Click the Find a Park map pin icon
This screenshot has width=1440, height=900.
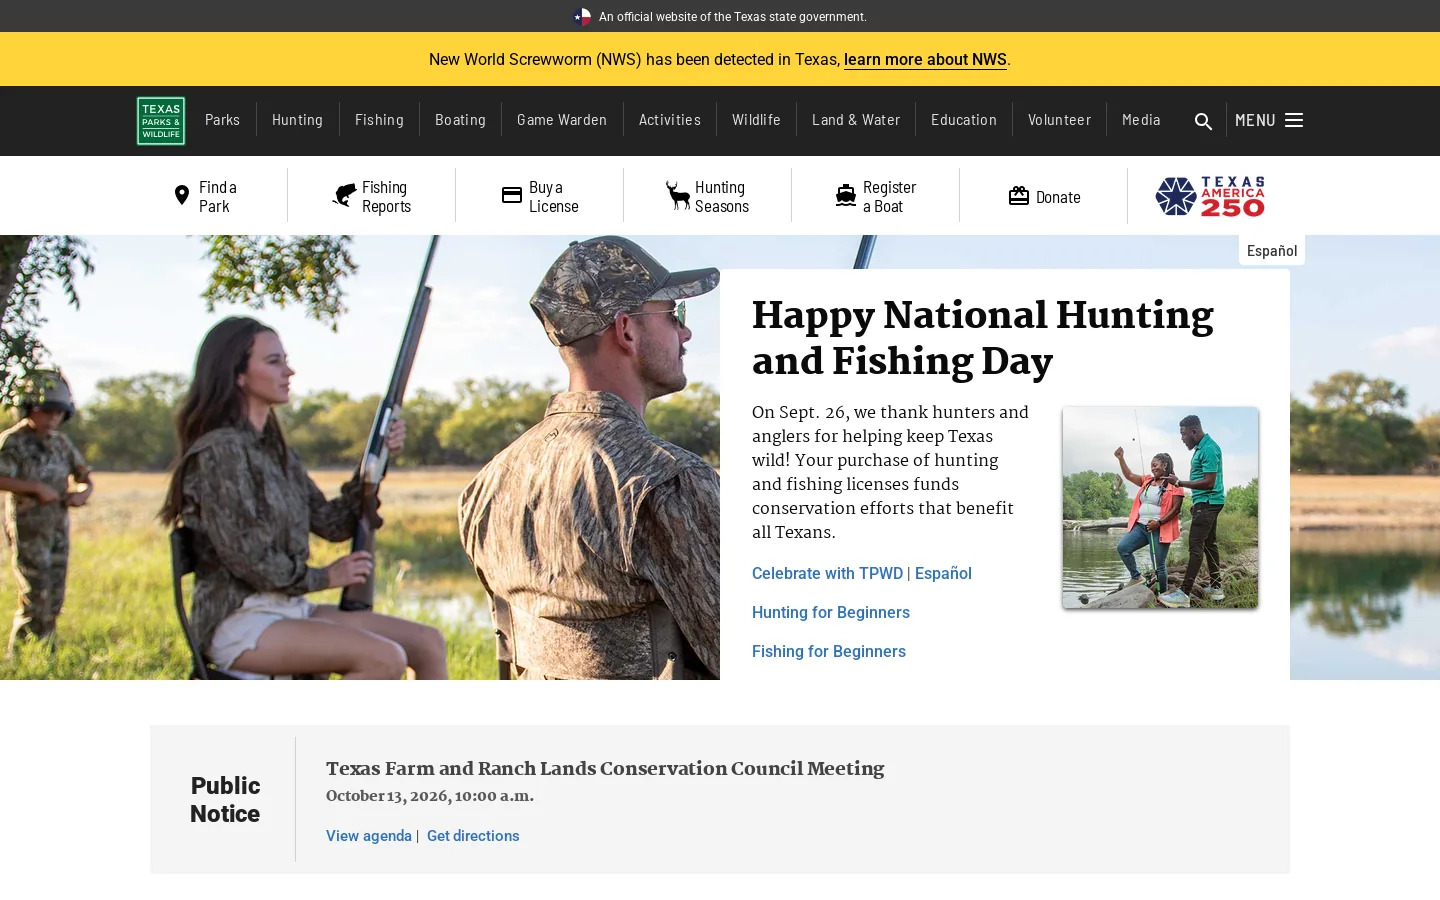click(x=182, y=195)
